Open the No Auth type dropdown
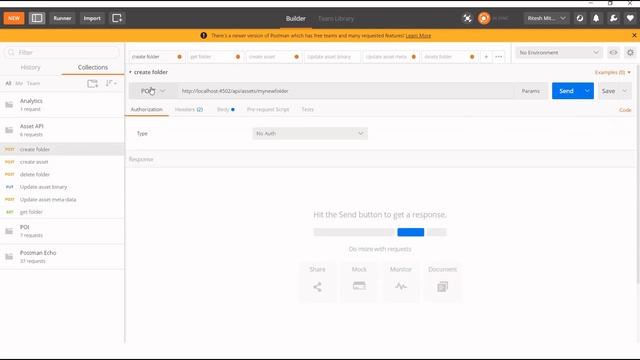 [x=310, y=133]
